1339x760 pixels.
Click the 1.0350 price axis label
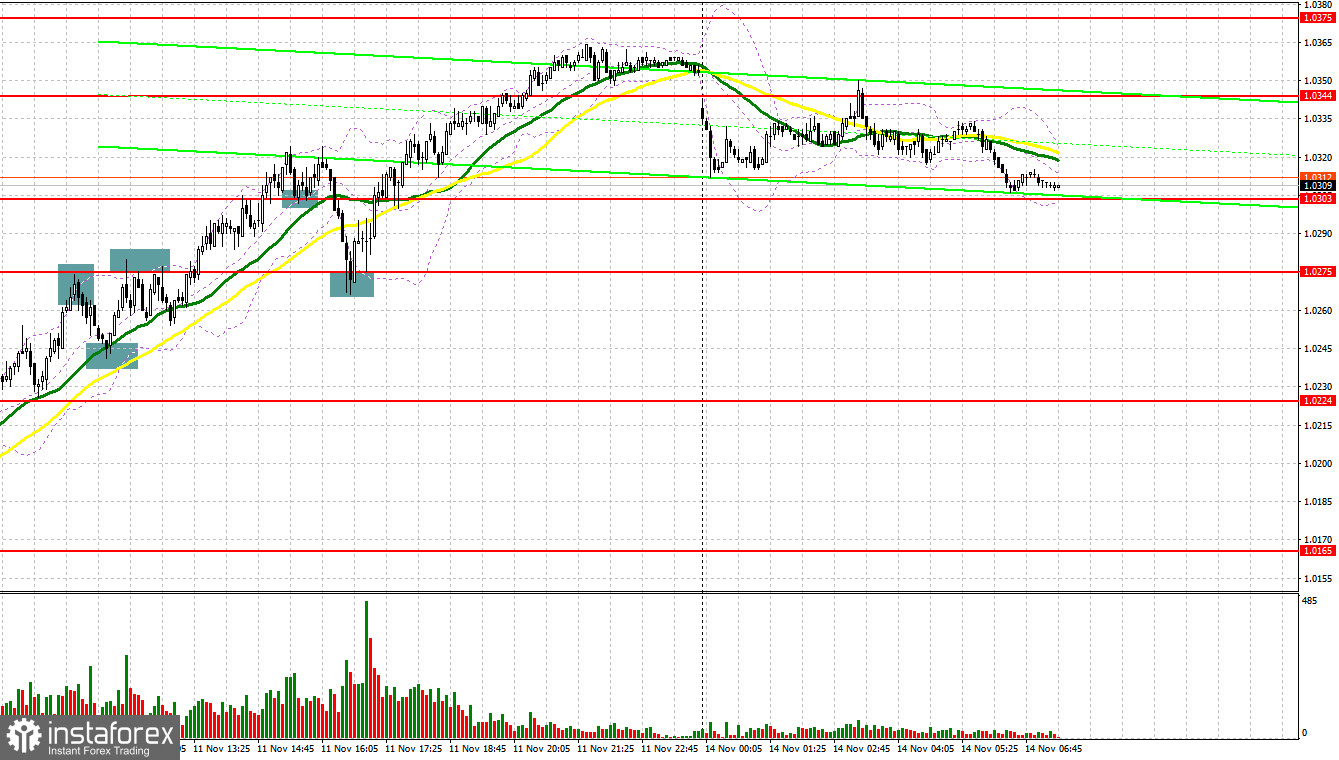pyautogui.click(x=1316, y=80)
